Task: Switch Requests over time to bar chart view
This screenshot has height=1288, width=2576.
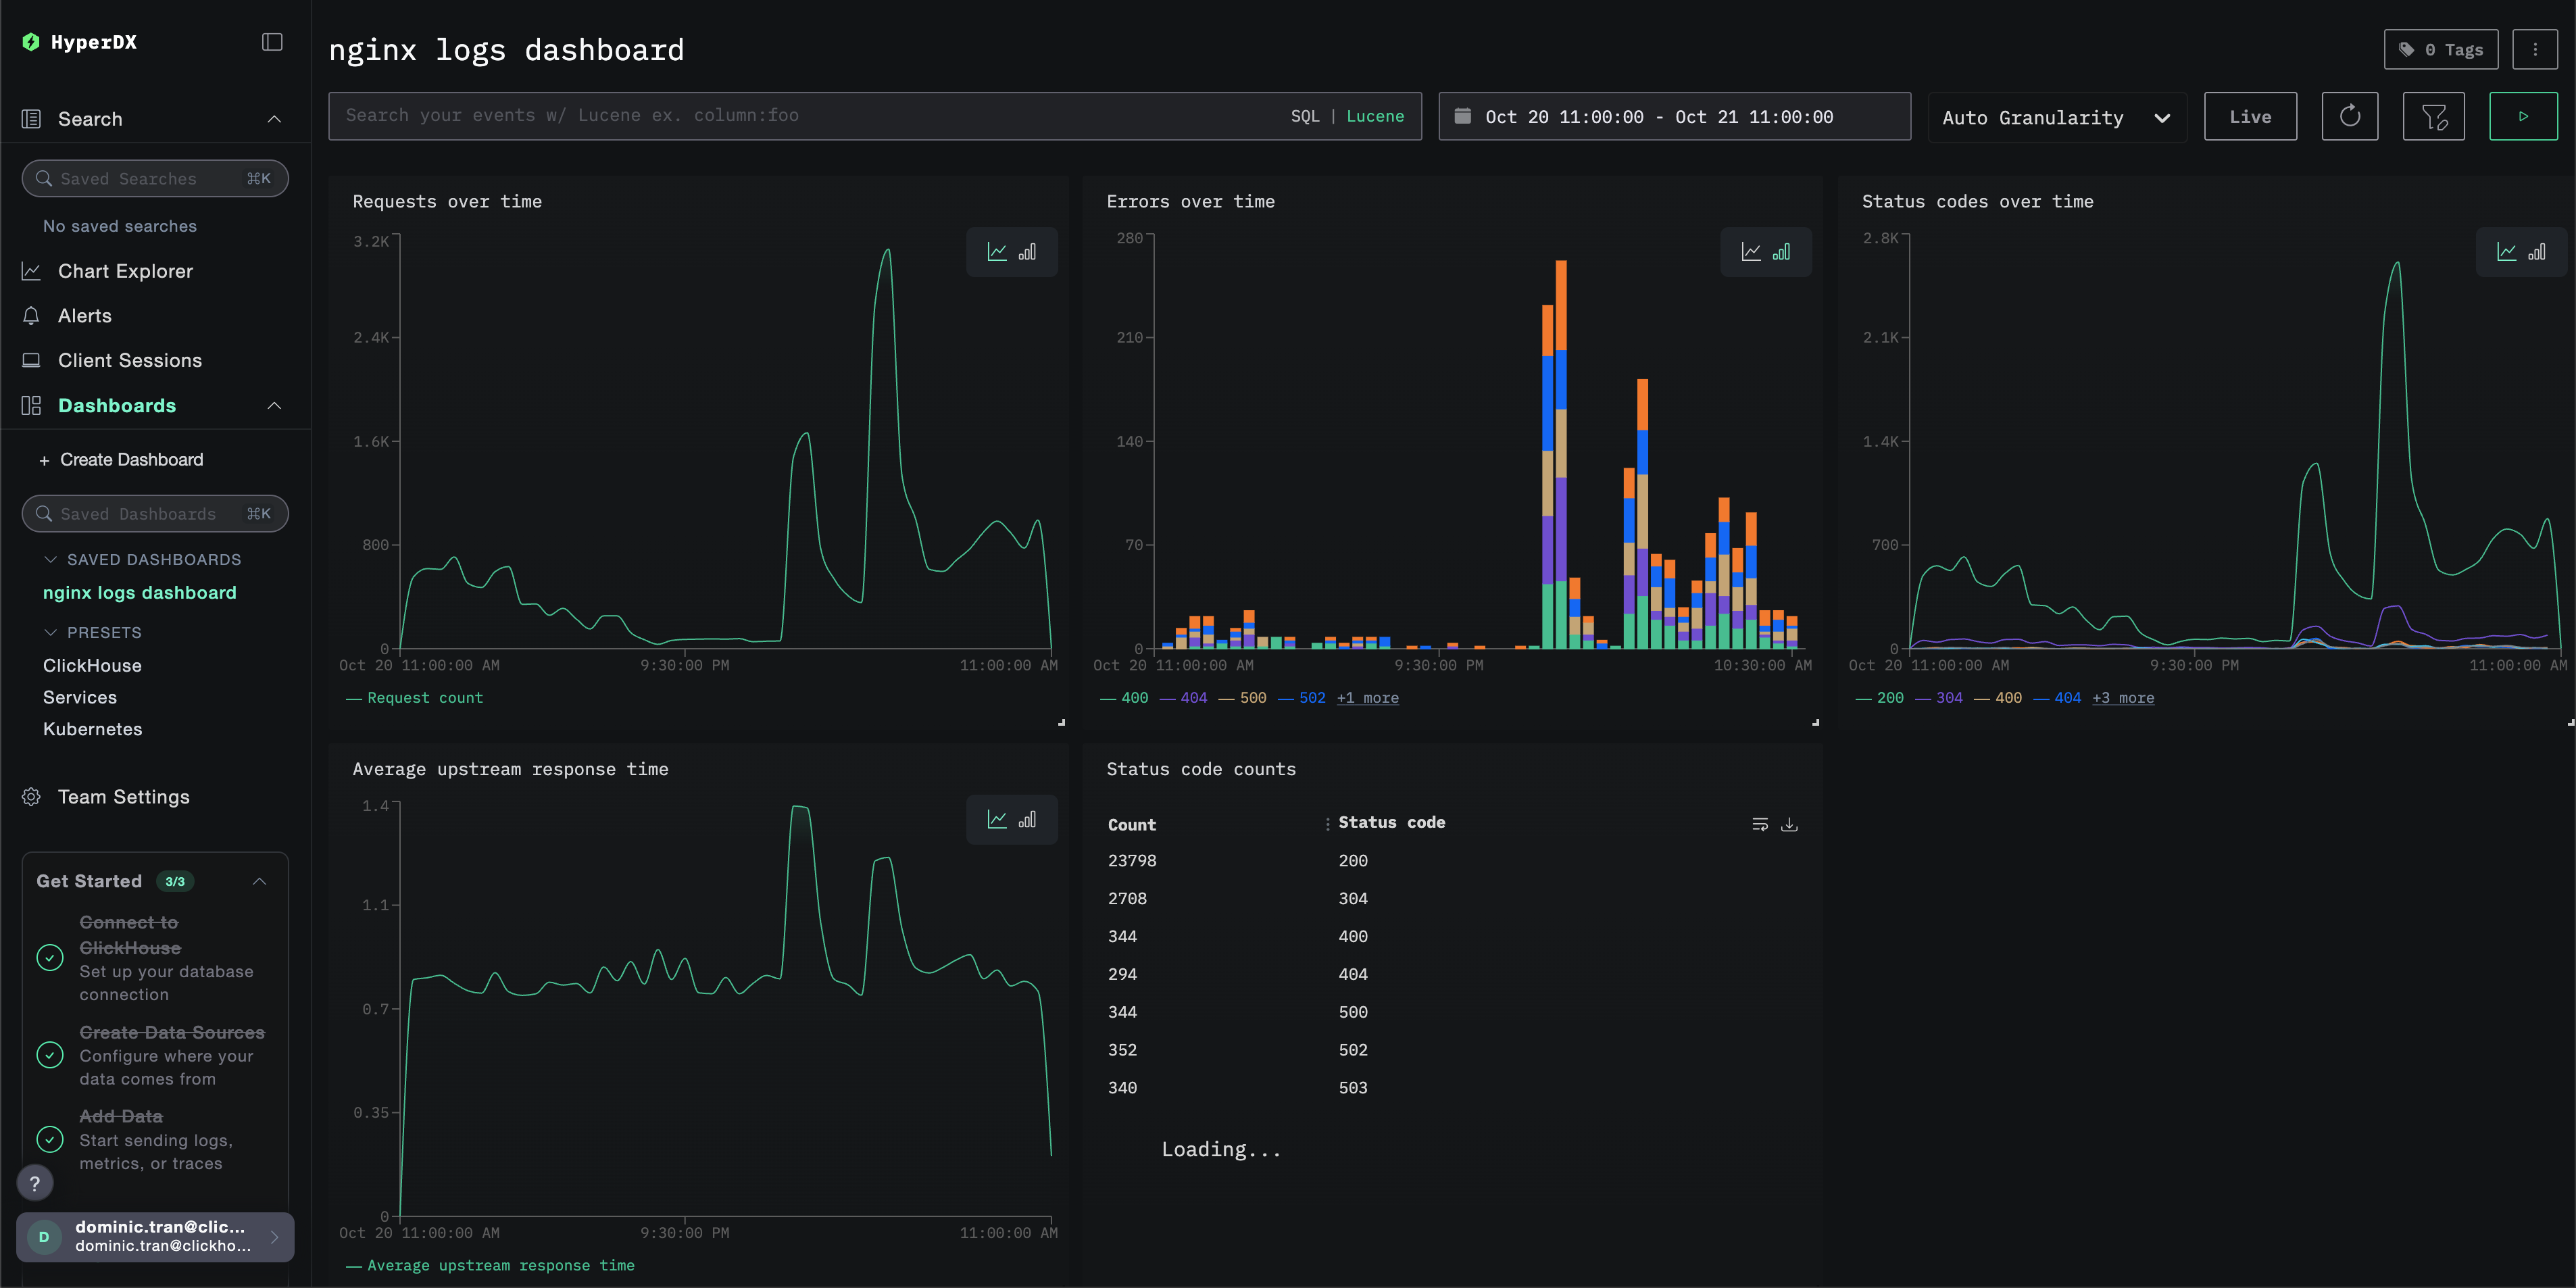Action: tap(1027, 252)
